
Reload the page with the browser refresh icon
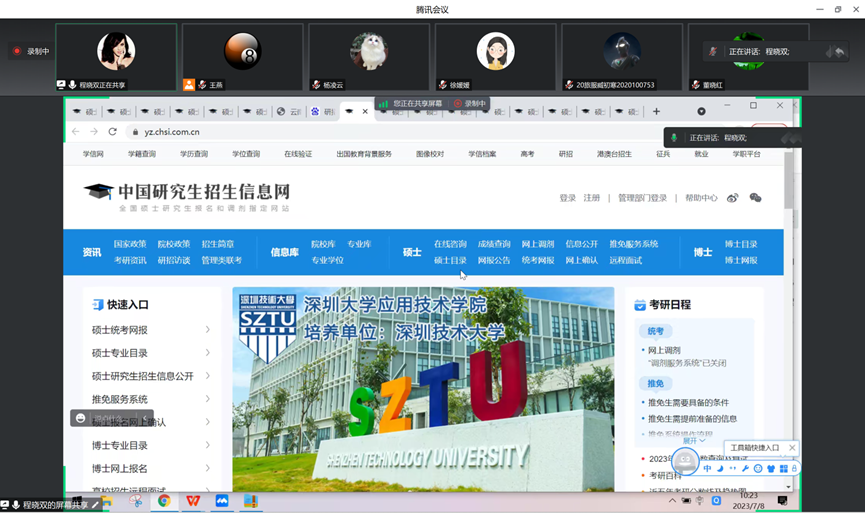tap(112, 131)
